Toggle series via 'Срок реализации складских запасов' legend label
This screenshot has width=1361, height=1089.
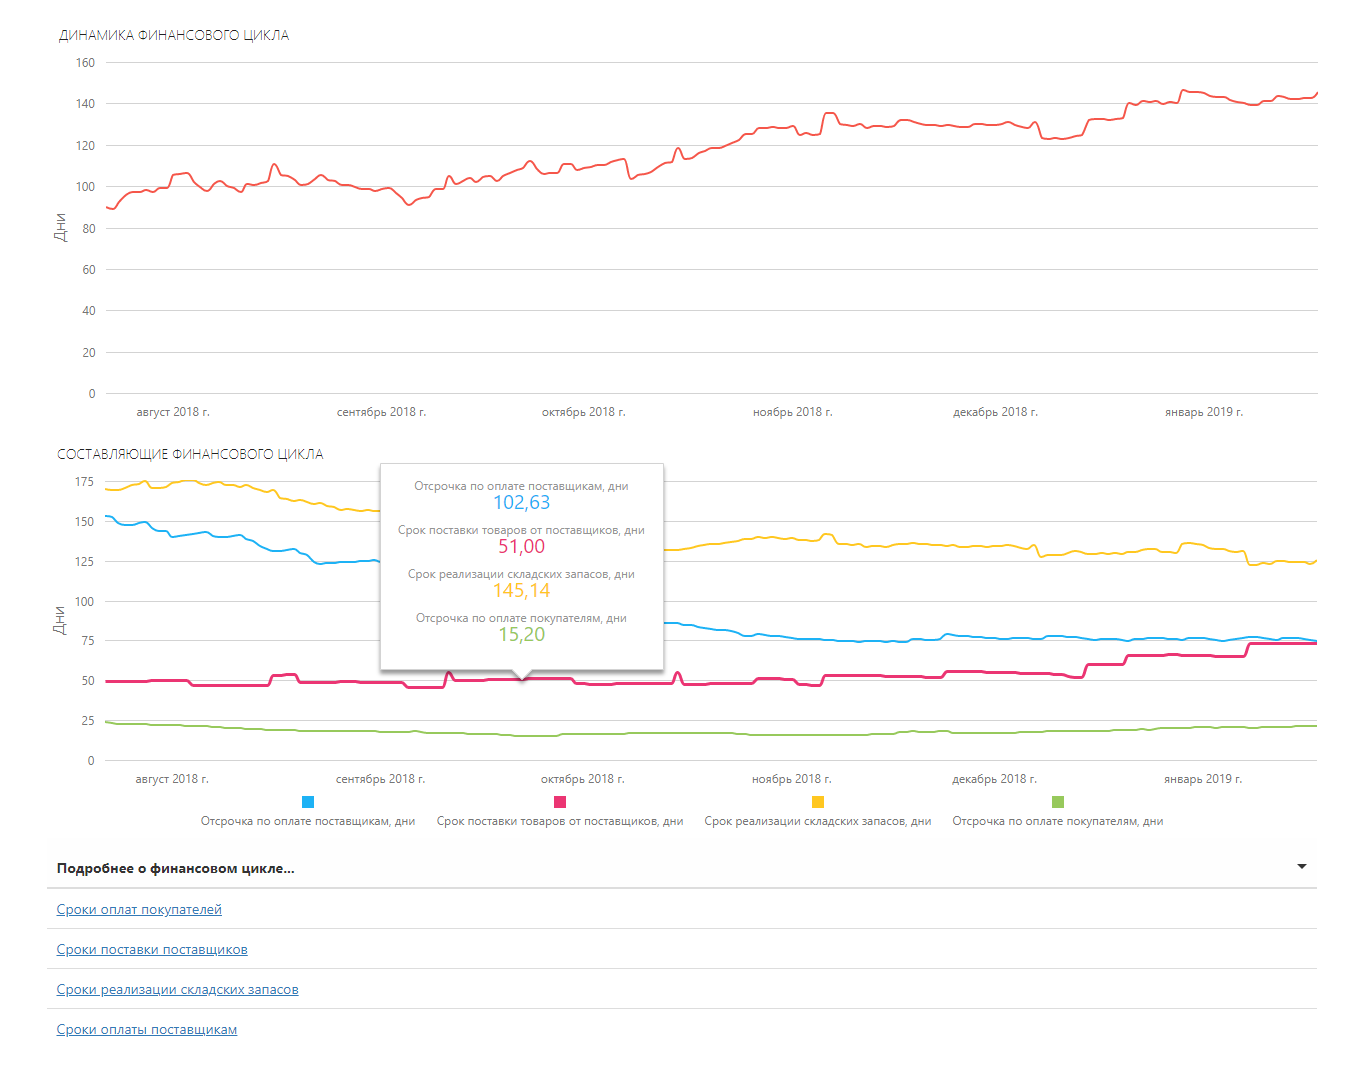(818, 821)
